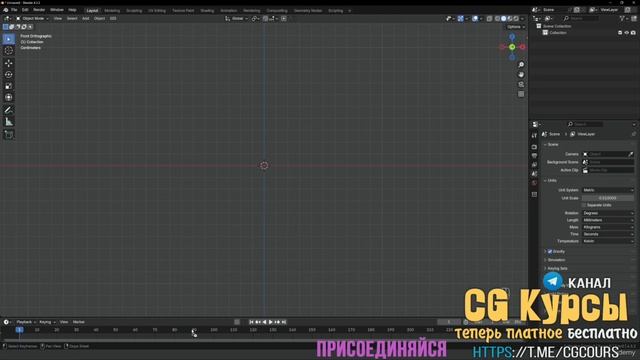This screenshot has height=360, width=640.
Task: Switch to the Shading workspace tab
Action: (207, 11)
